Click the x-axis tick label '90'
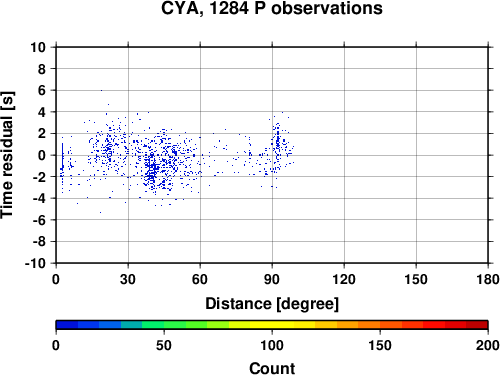The image size is (500, 375). point(272,279)
